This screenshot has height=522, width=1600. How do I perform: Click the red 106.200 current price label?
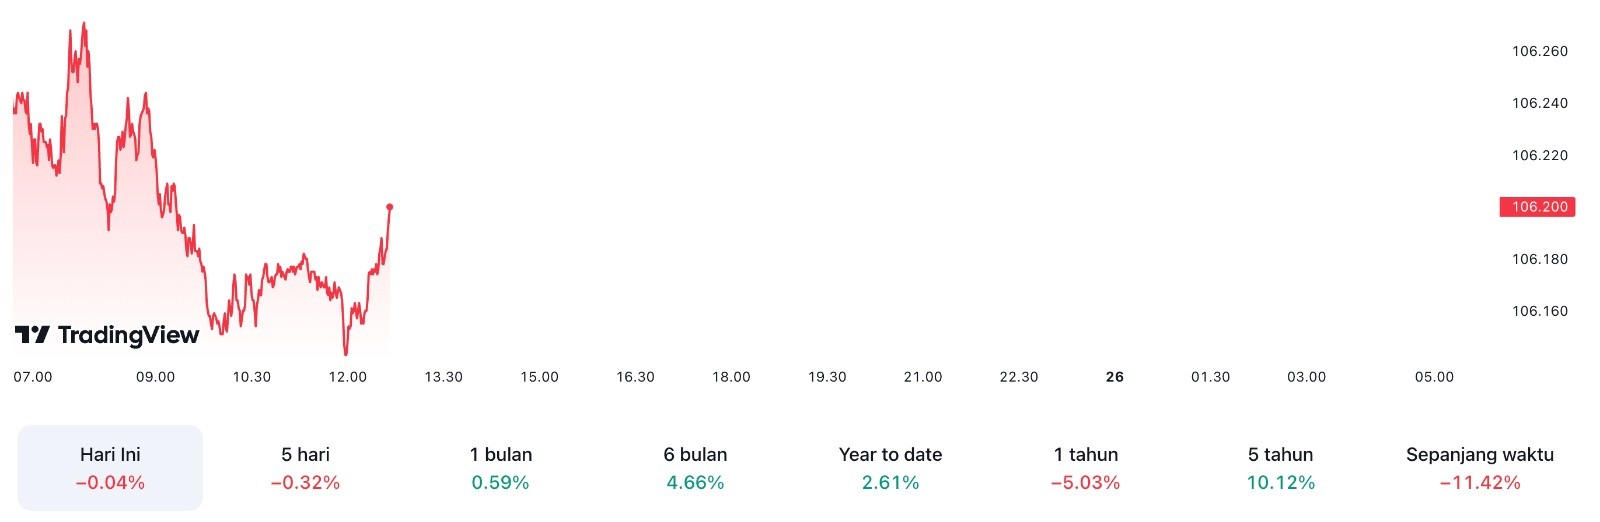[x=1538, y=207]
